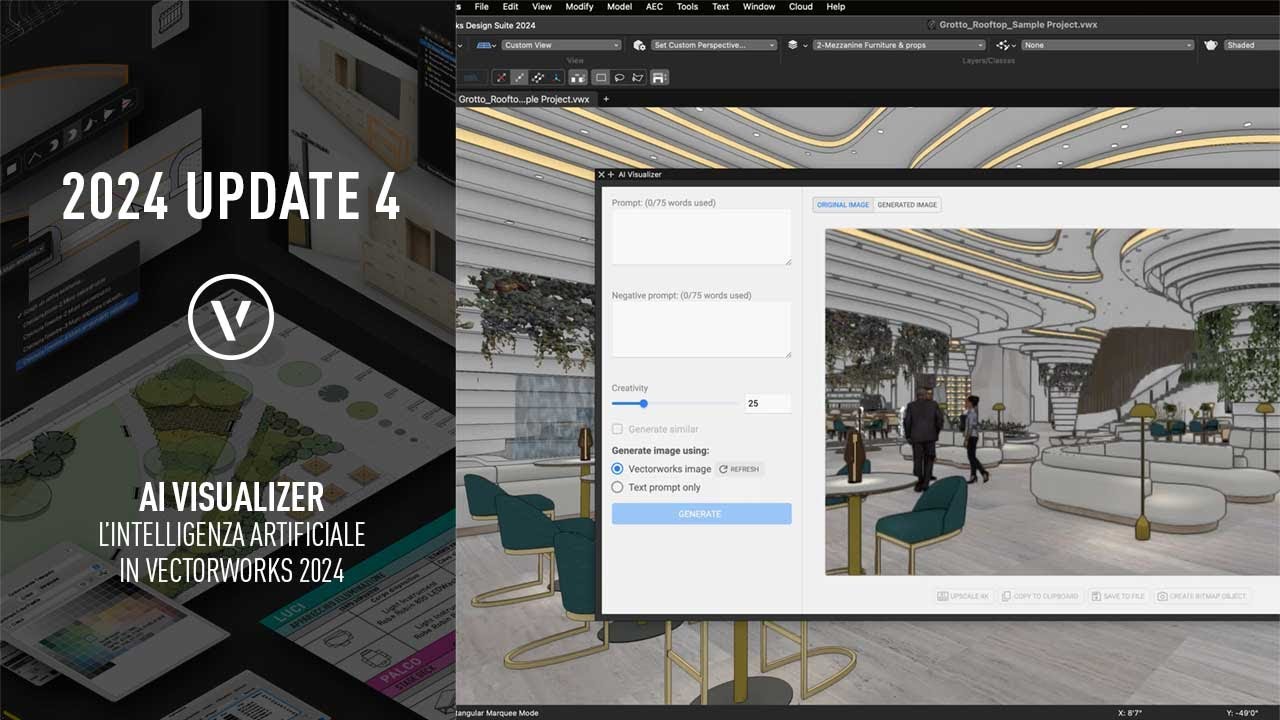Screen dimensions: 1280x720
Task: Open the AEC menu
Action: point(654,6)
